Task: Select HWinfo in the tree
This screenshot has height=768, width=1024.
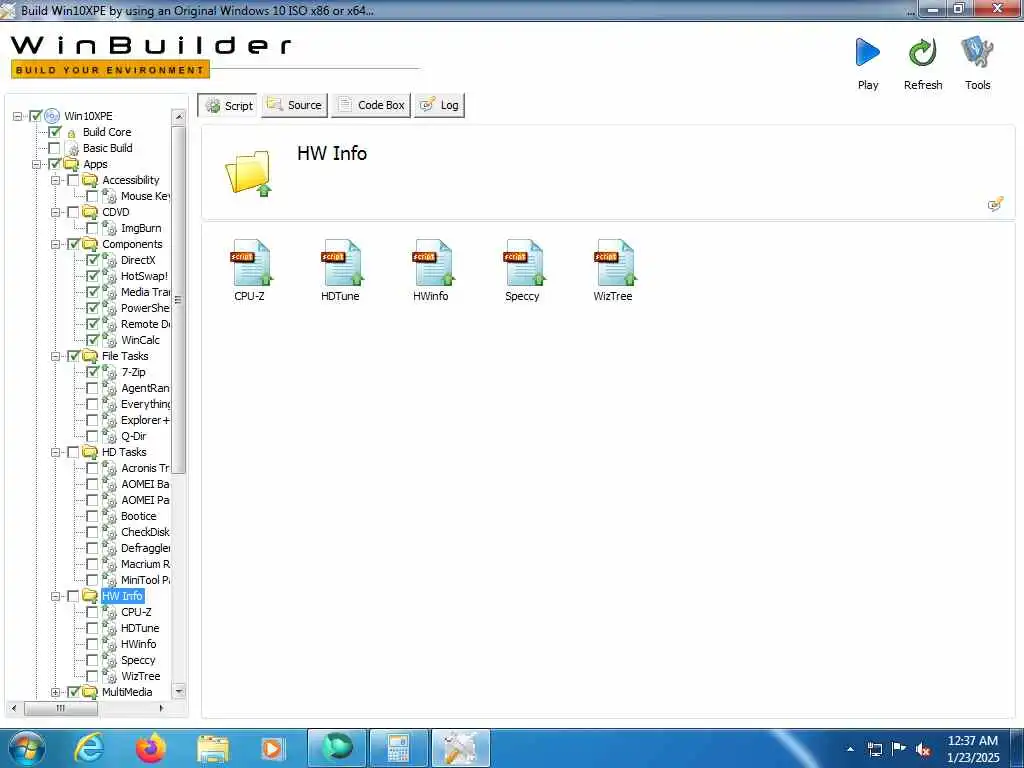Action: [138, 644]
